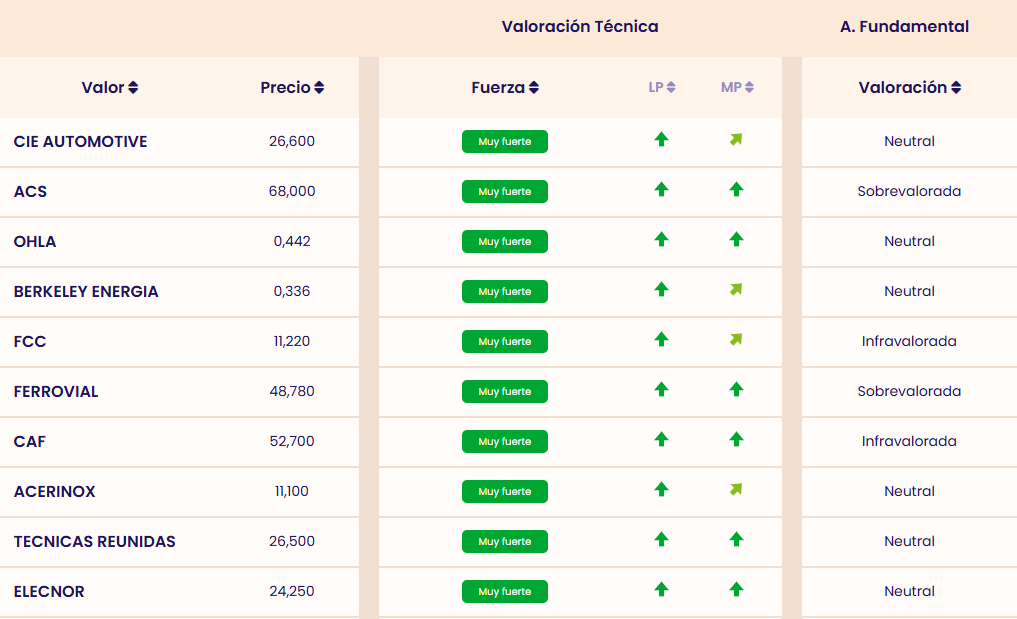Click FCC long-term up arrow

tap(661, 339)
